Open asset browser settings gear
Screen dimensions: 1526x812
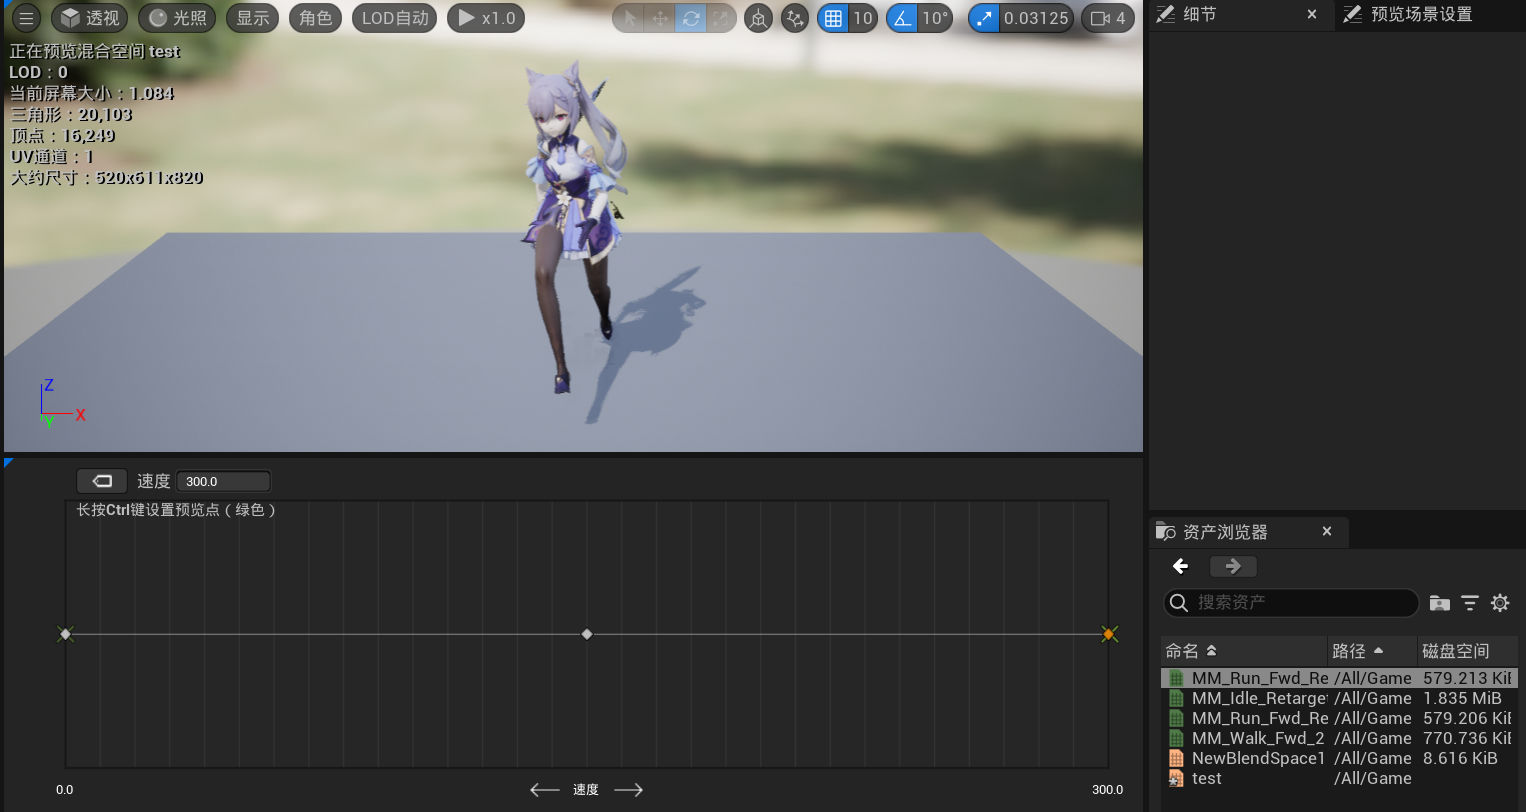point(1500,603)
